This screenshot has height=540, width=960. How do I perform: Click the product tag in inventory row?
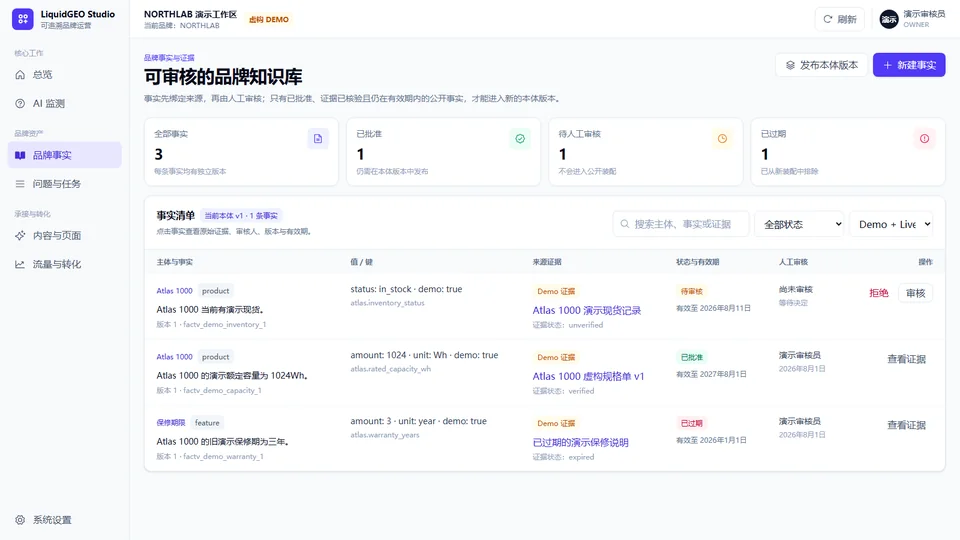click(x=216, y=291)
